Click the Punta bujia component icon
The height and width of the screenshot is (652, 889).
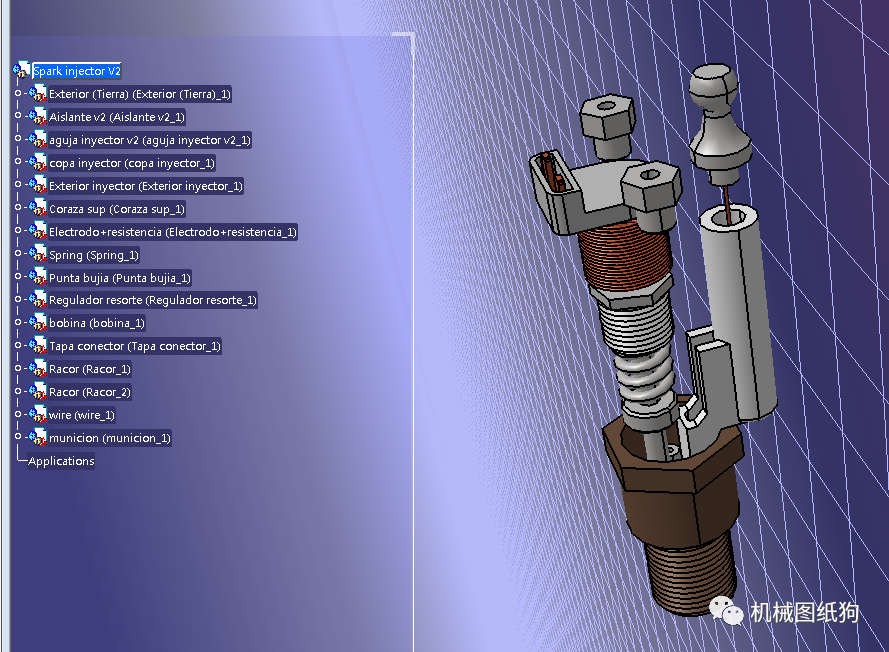pos(37,277)
